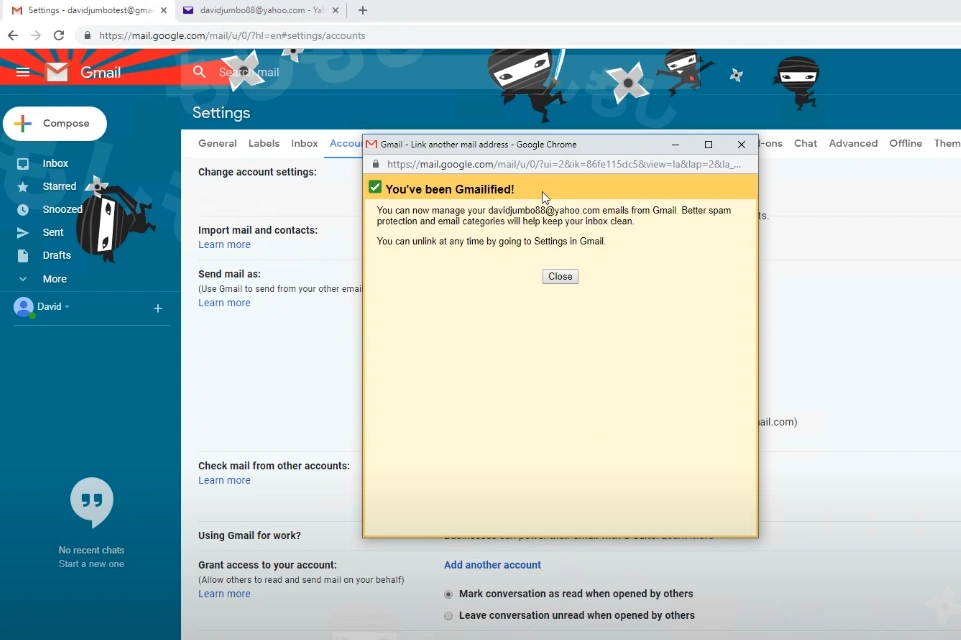Screen dimensions: 961x640
Task: Maximize the Link another mail address popup
Action: click(708, 145)
